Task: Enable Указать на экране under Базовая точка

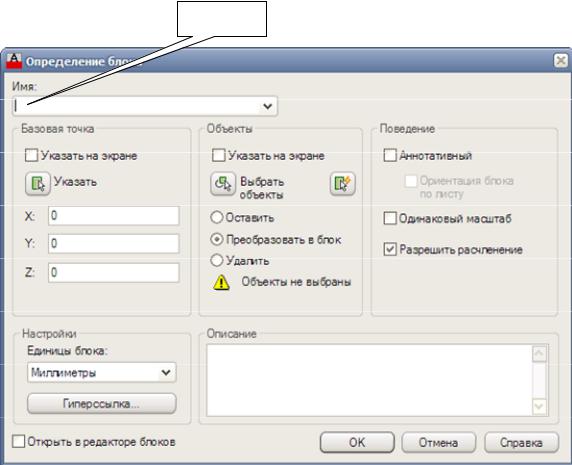Action: (31, 155)
